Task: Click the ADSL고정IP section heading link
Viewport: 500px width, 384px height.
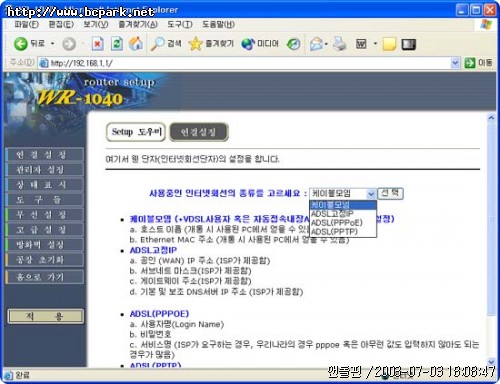Action: [153, 250]
